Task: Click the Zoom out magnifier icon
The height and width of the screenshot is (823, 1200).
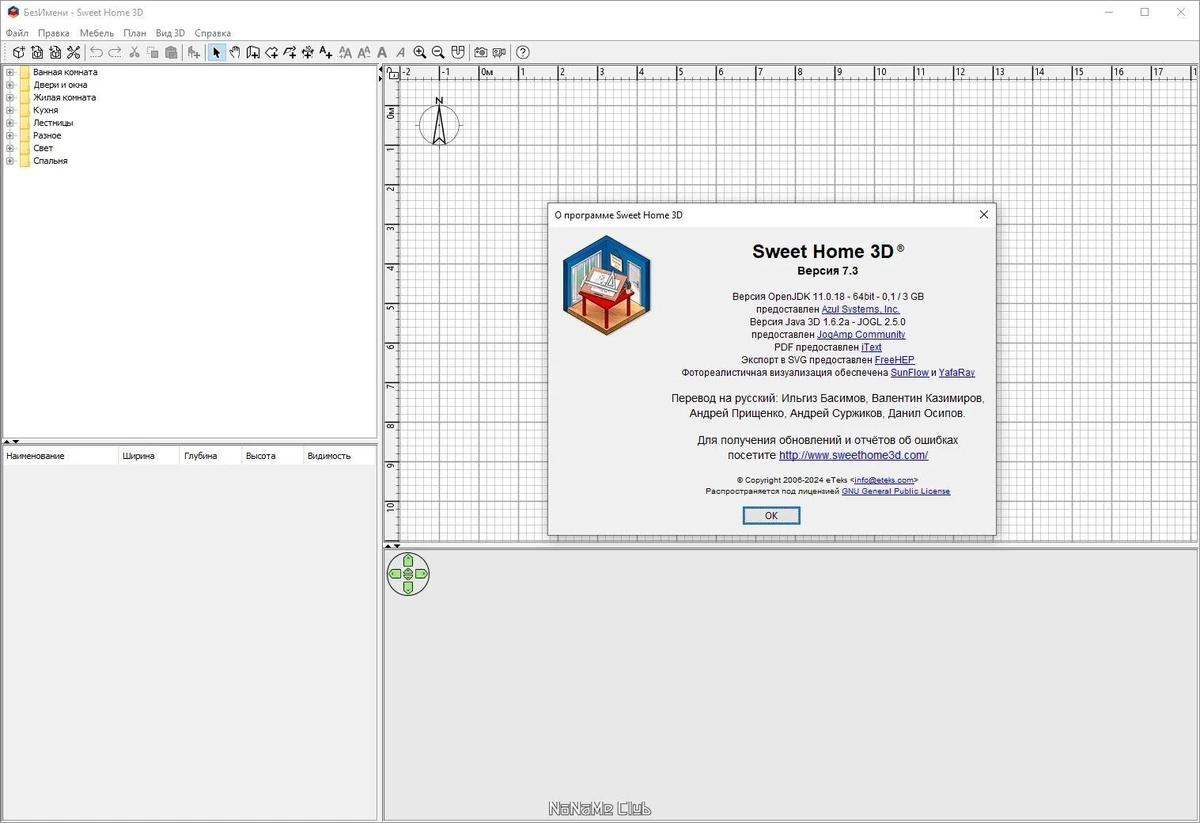Action: pyautogui.click(x=437, y=52)
